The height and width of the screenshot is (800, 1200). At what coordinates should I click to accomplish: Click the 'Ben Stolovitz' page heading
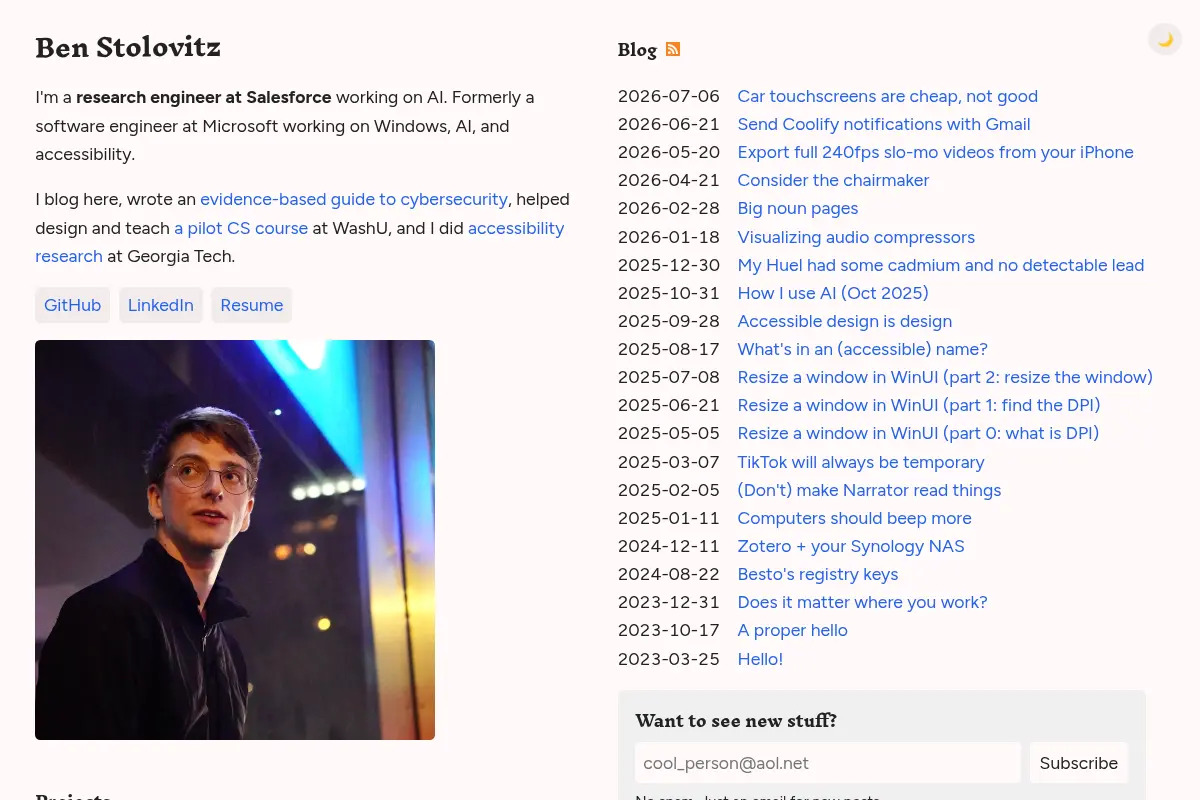128,47
